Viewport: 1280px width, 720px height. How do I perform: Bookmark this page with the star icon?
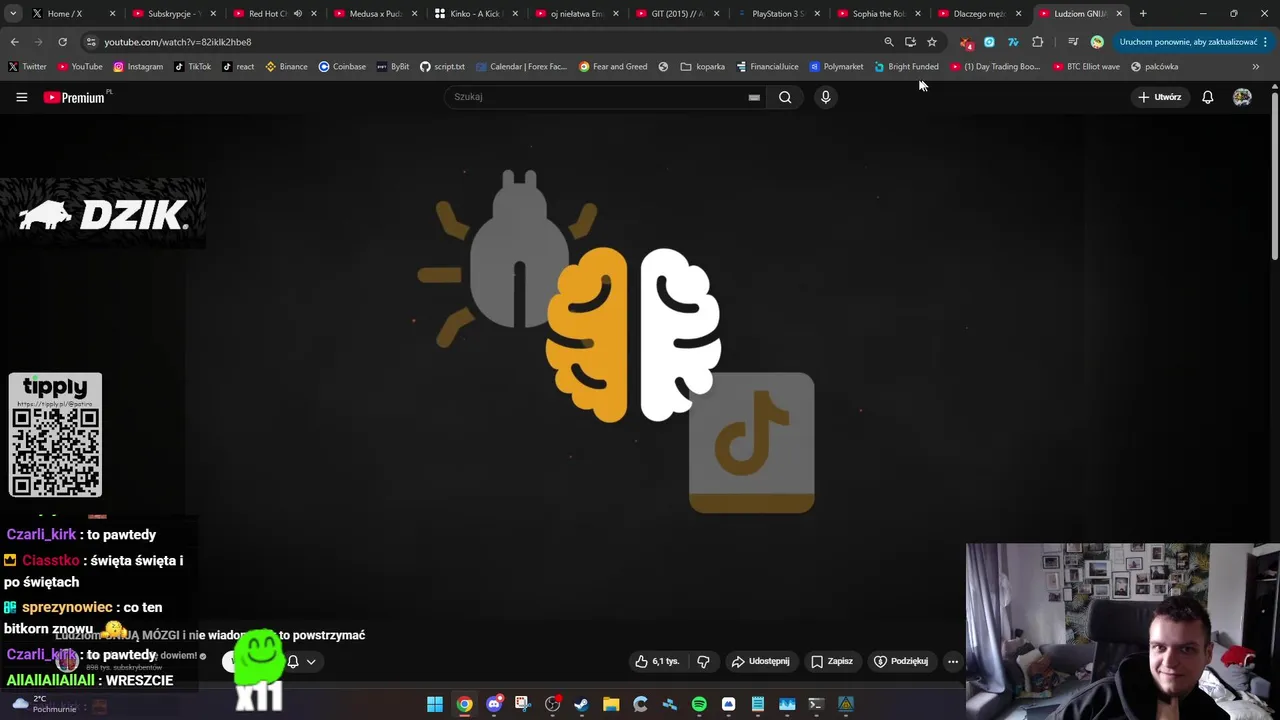pyautogui.click(x=932, y=42)
